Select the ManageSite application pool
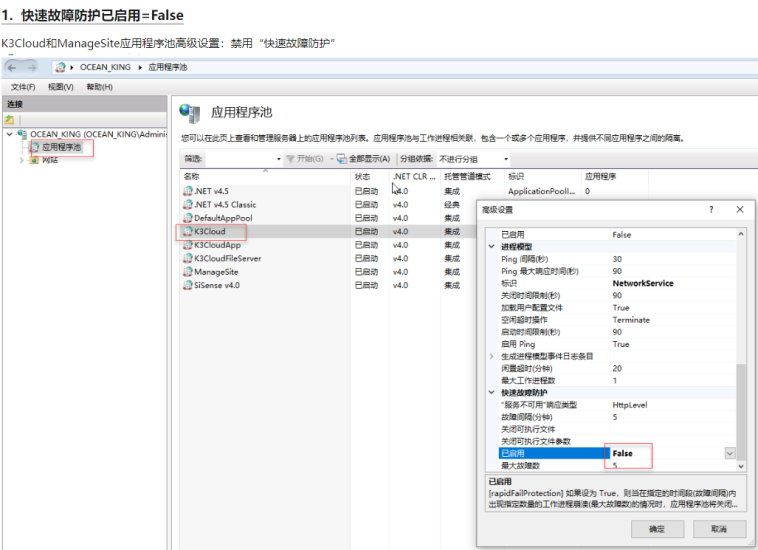758x550 pixels. [x=215, y=271]
